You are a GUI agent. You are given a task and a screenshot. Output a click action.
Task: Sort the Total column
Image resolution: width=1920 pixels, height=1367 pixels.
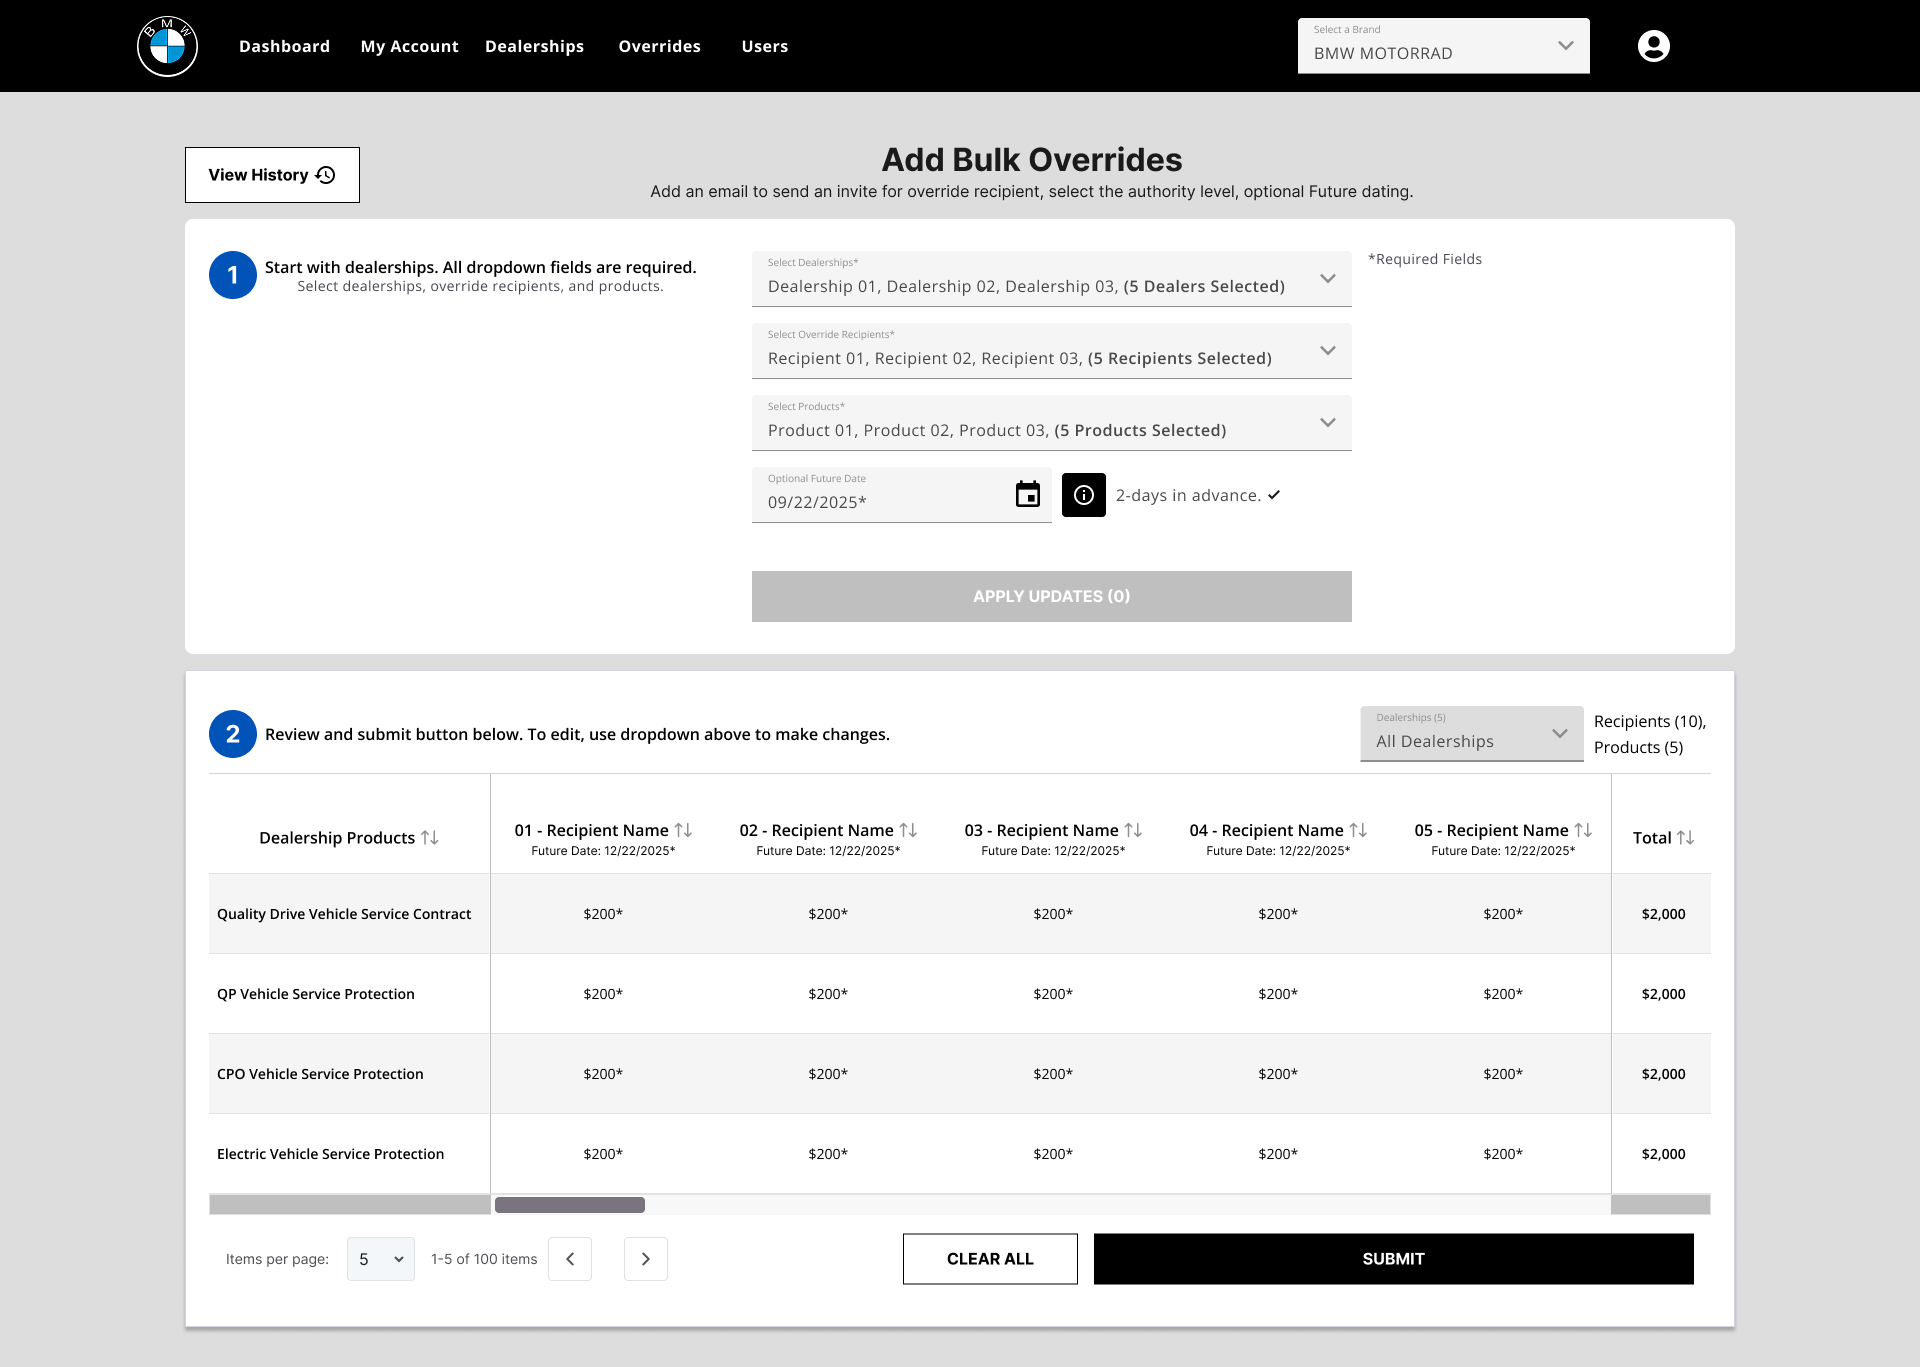[x=1685, y=838]
